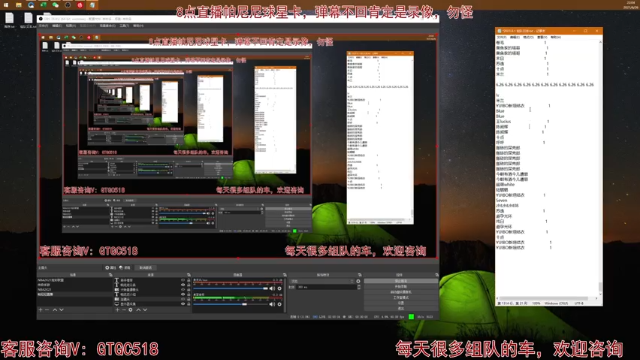Open OBS 文件(F) menu
The image size is (640, 360).
point(43,26)
